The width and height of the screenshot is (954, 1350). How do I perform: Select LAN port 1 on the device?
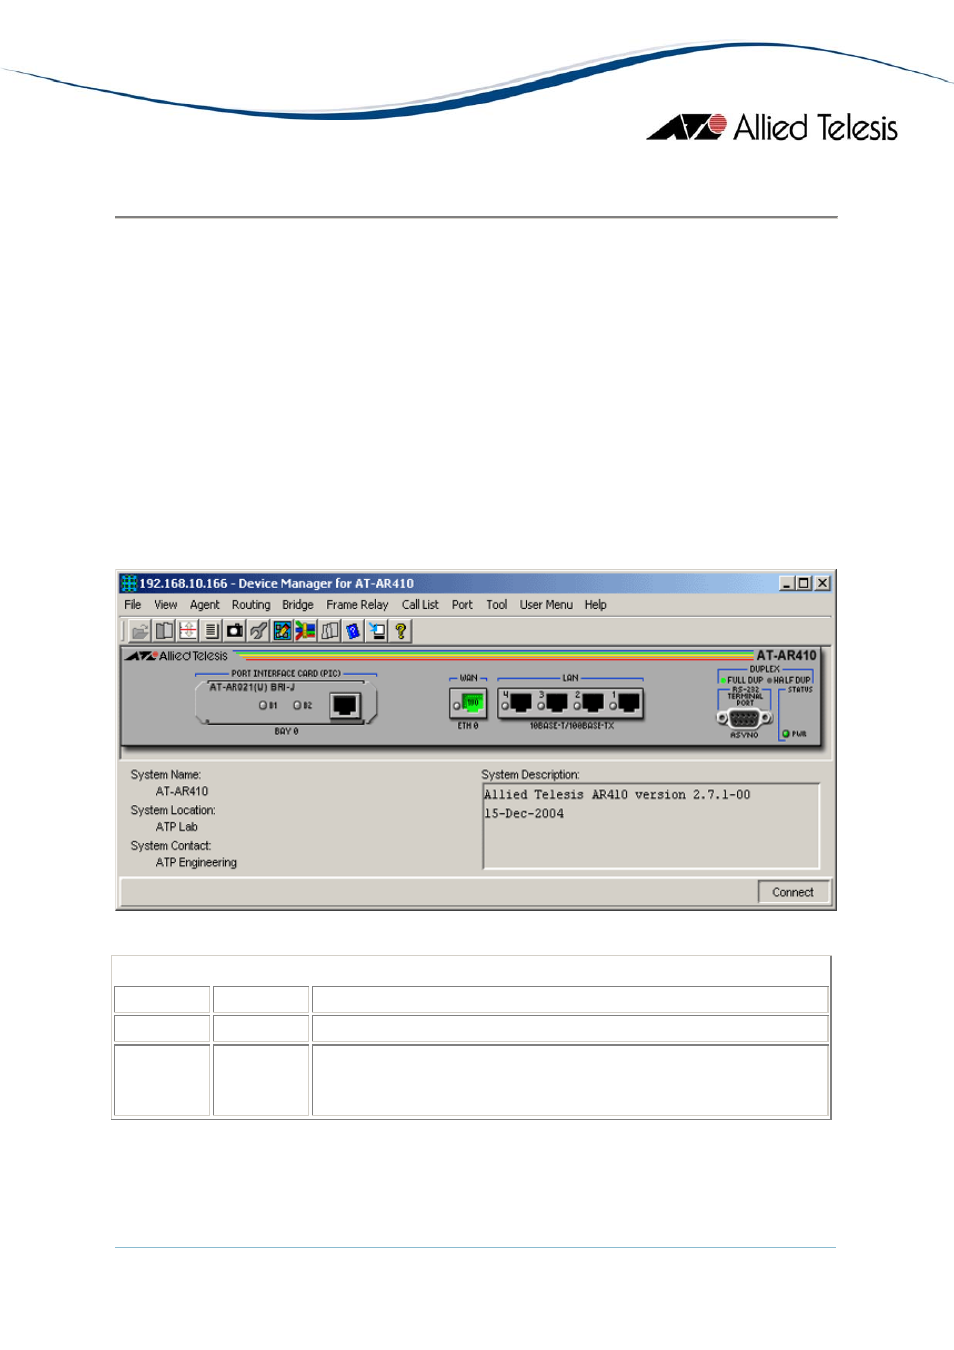click(x=629, y=703)
